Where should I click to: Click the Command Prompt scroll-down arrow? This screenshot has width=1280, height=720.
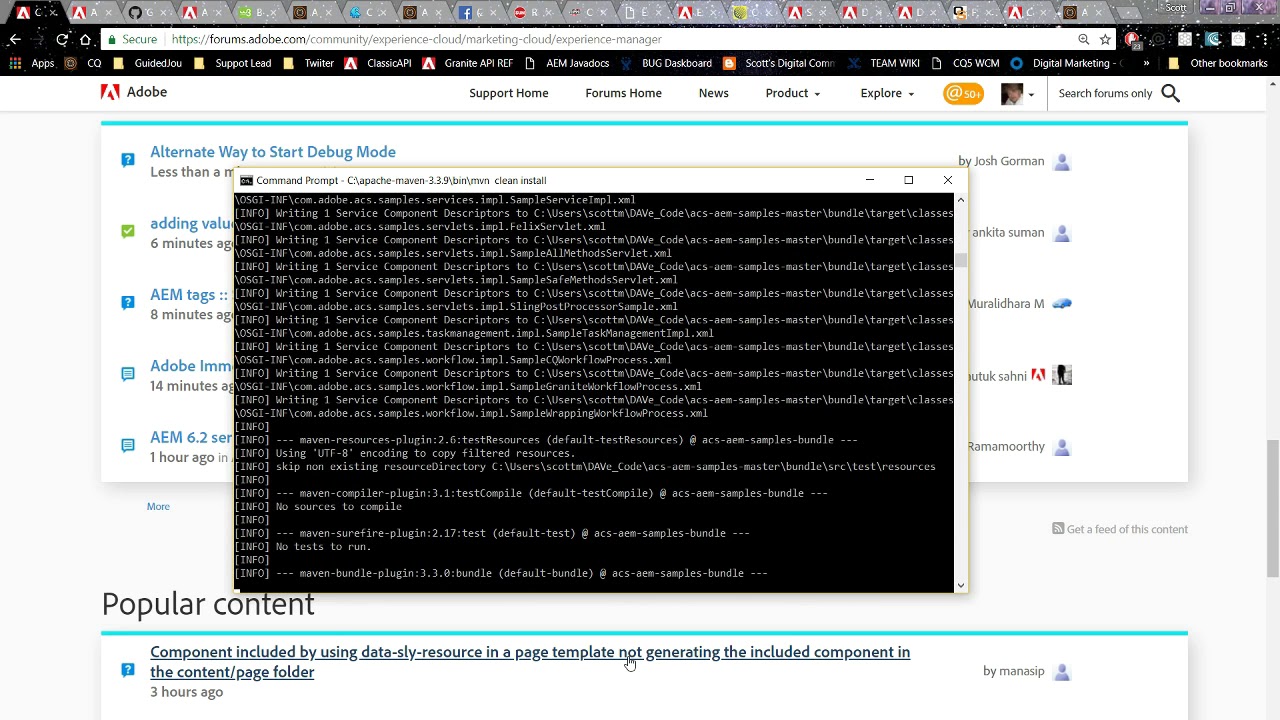tap(961, 586)
